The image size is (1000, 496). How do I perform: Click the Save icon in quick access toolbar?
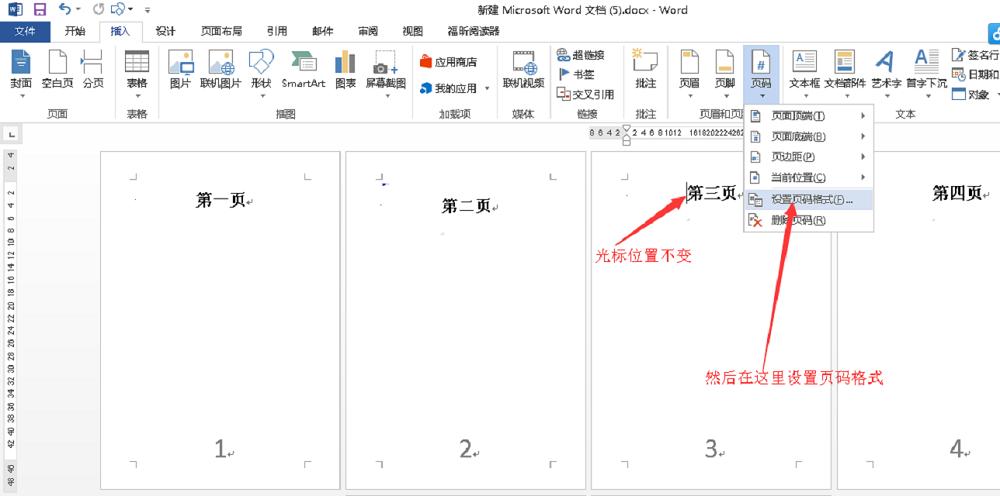(40, 9)
